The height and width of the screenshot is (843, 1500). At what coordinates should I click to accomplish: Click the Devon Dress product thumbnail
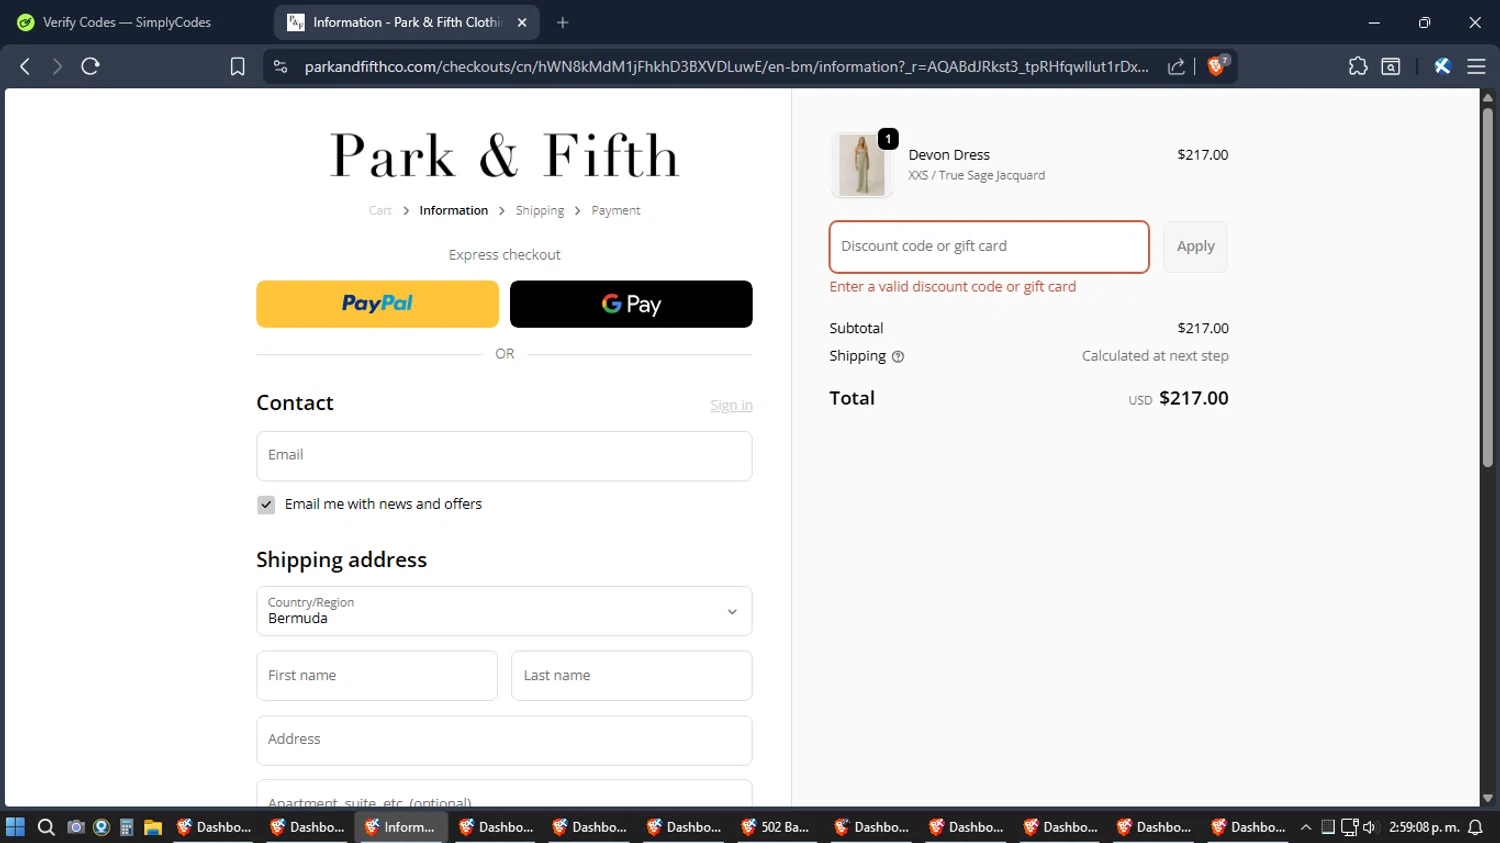point(861,165)
